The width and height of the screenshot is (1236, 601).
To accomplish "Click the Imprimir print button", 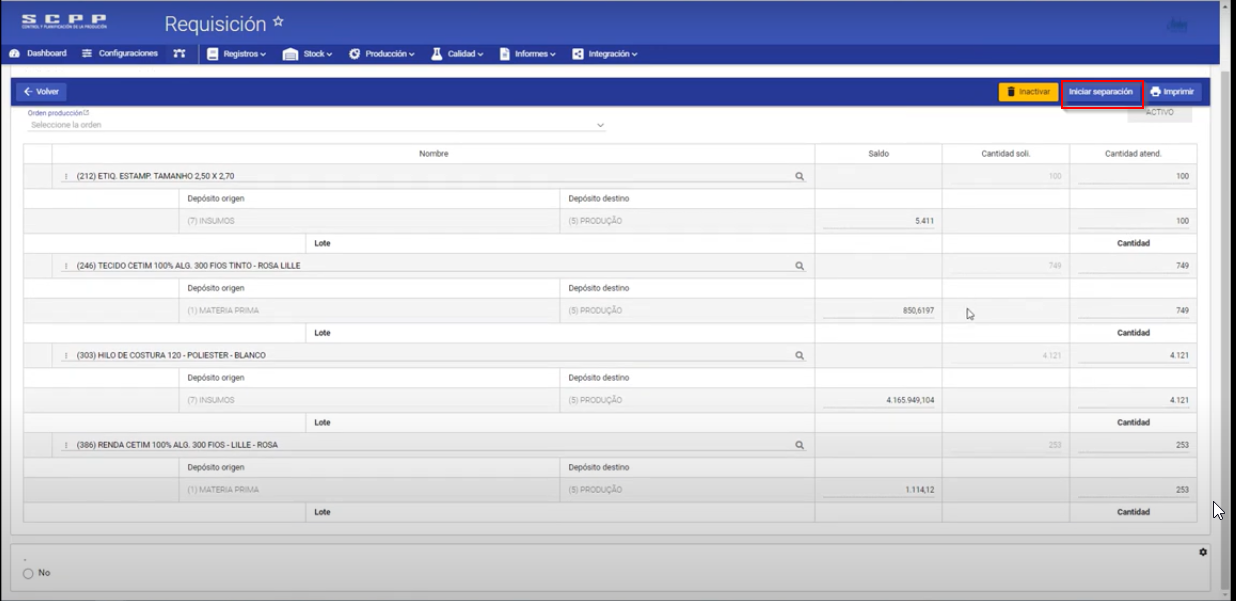I will (1172, 91).
